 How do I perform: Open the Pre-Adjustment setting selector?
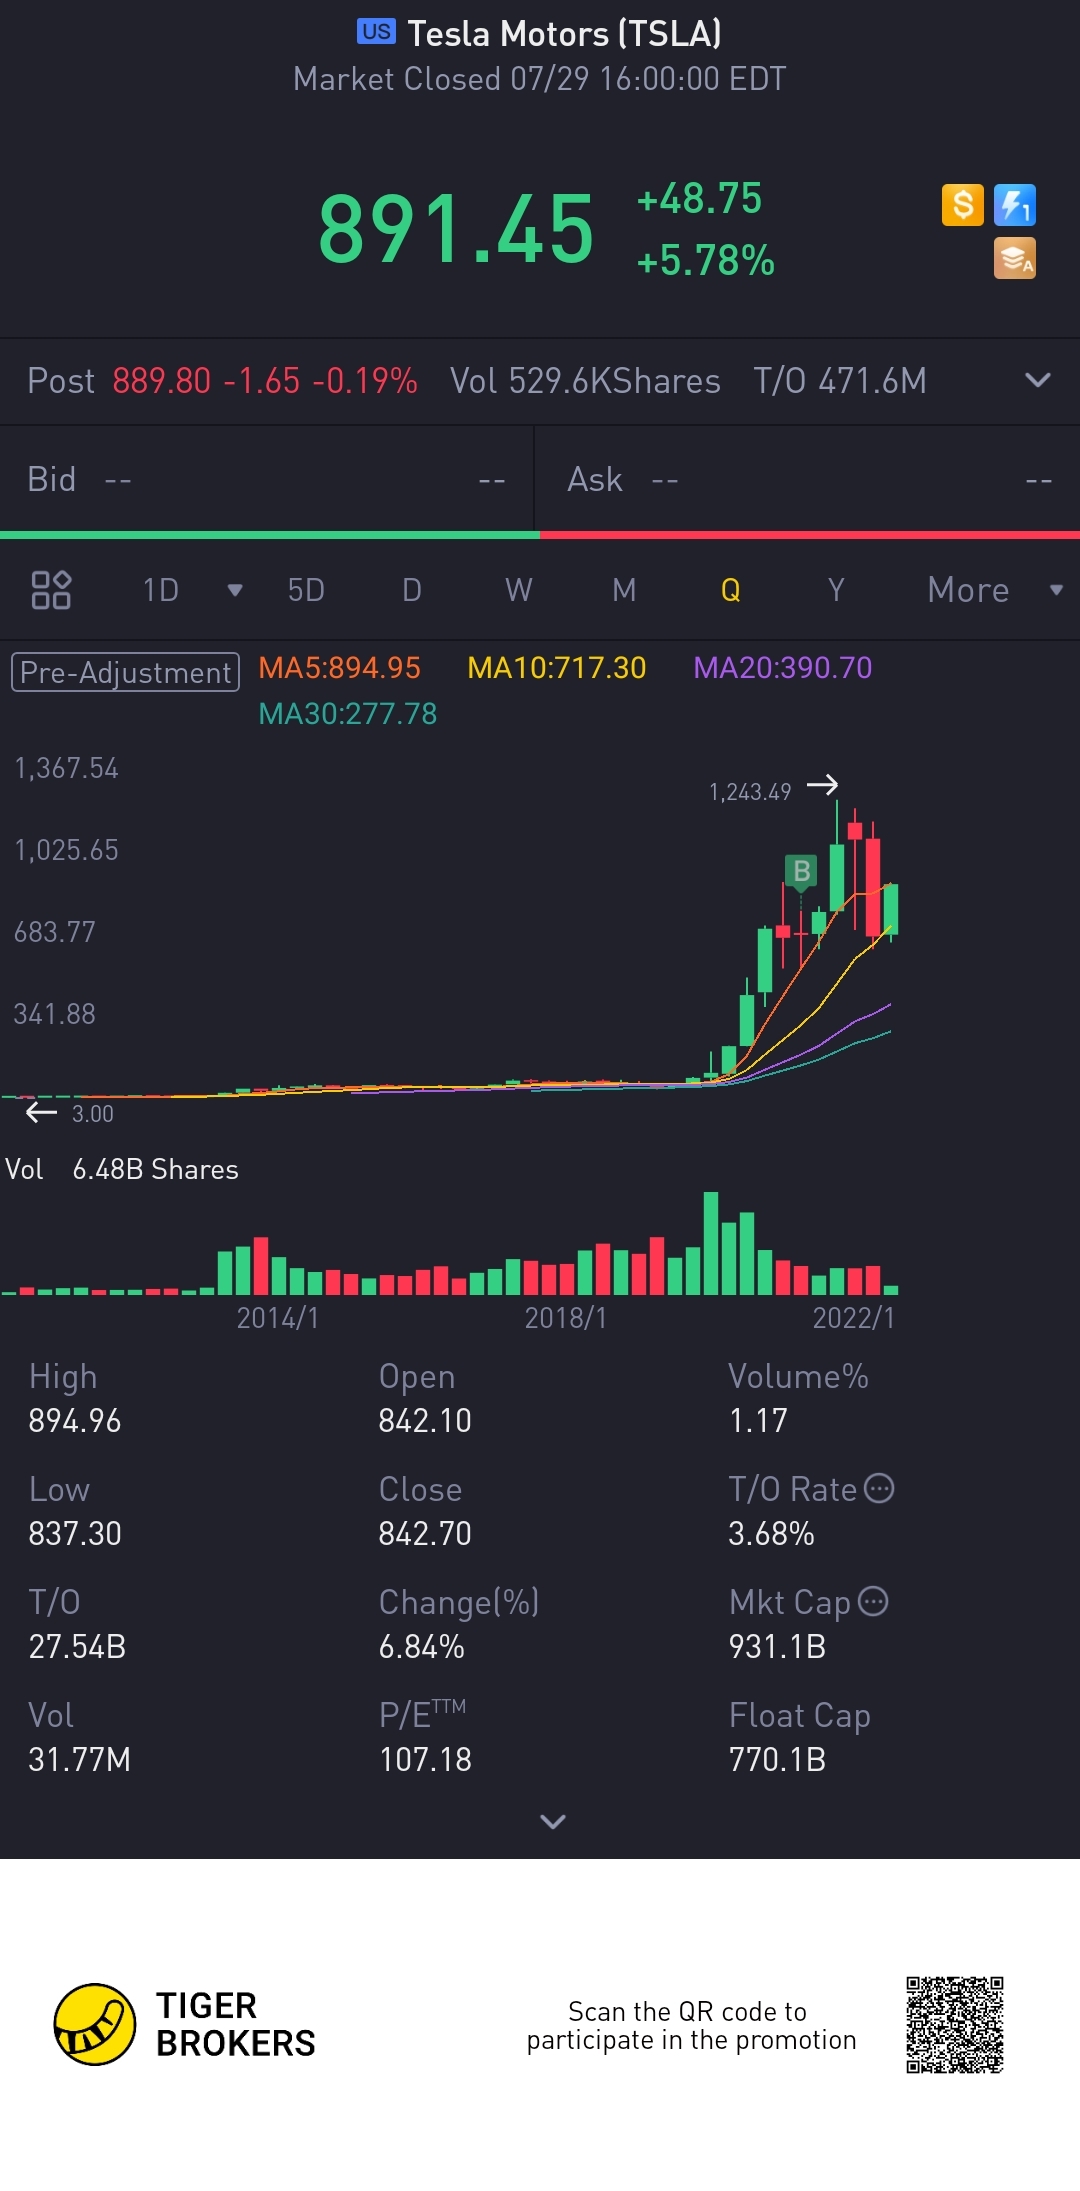click(x=125, y=672)
